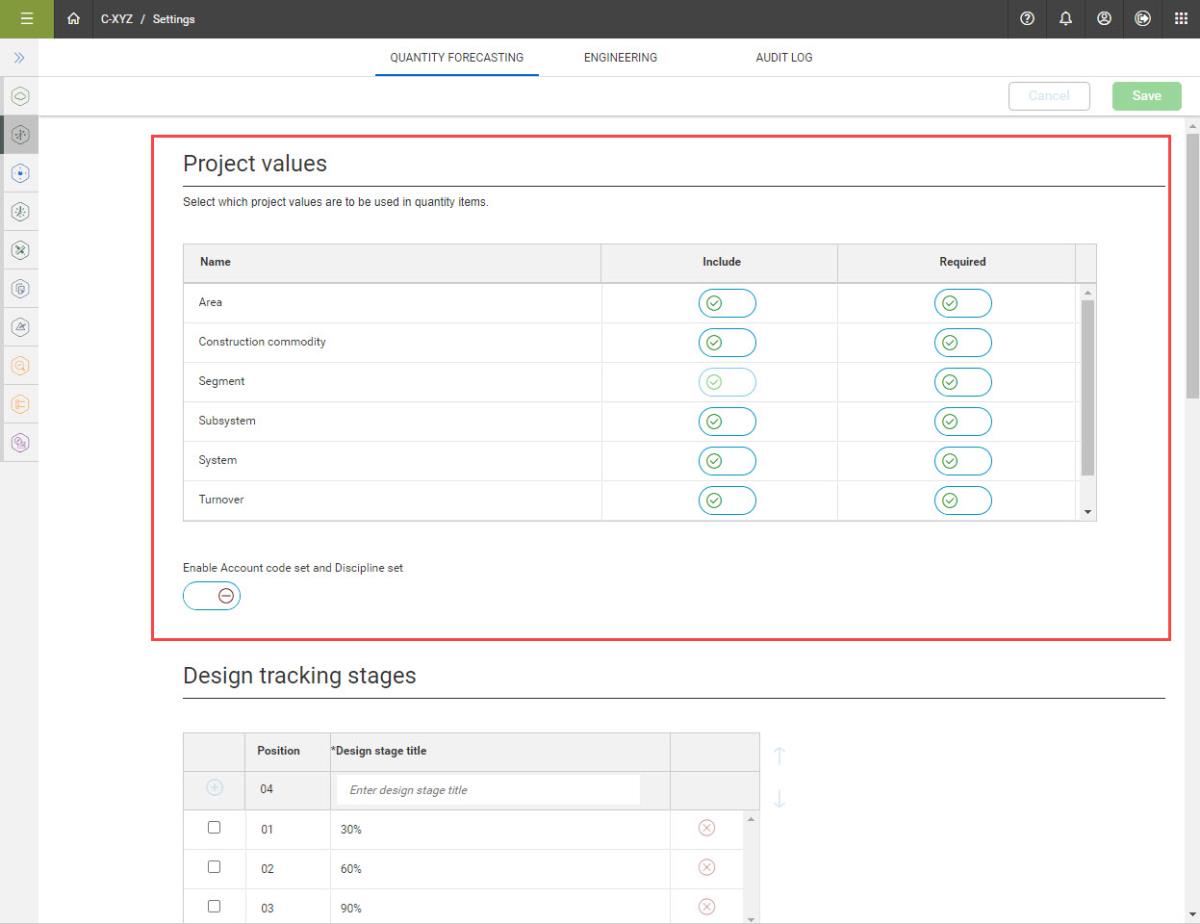The image size is (1200, 924).
Task: Check the box for the 60% stage
Action: tap(214, 867)
